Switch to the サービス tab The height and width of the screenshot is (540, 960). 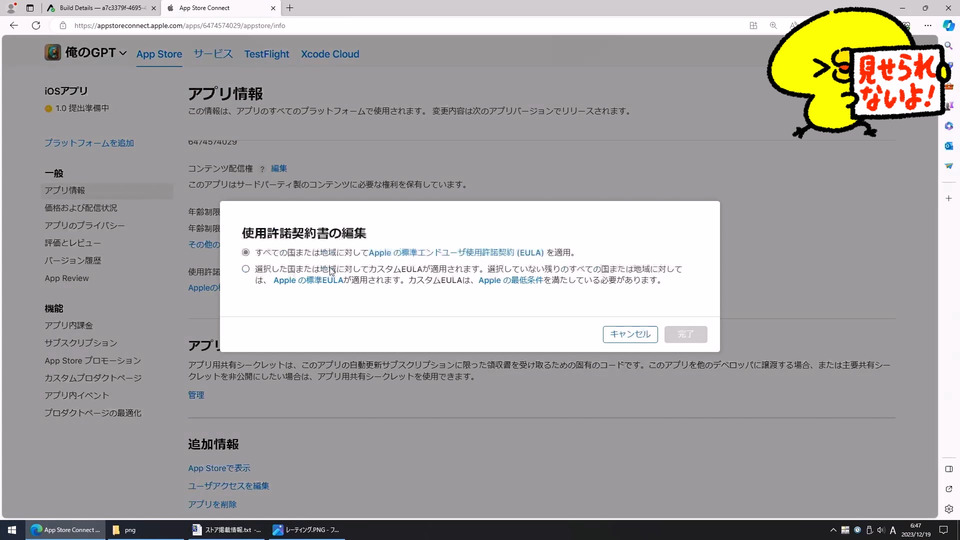pos(213,54)
